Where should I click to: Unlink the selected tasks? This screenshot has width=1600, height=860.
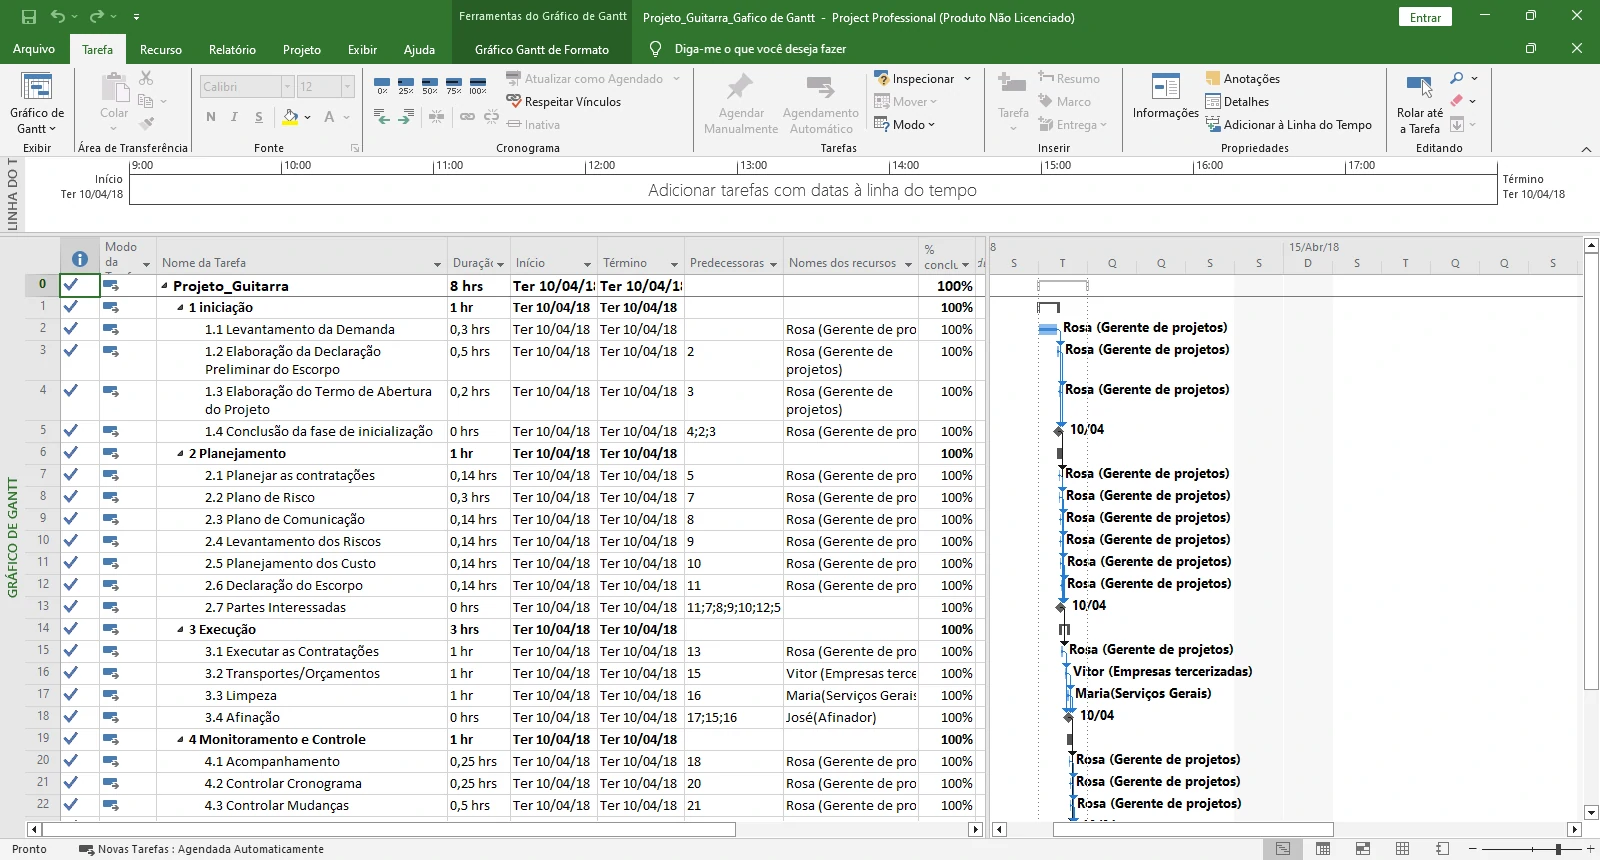pos(491,117)
